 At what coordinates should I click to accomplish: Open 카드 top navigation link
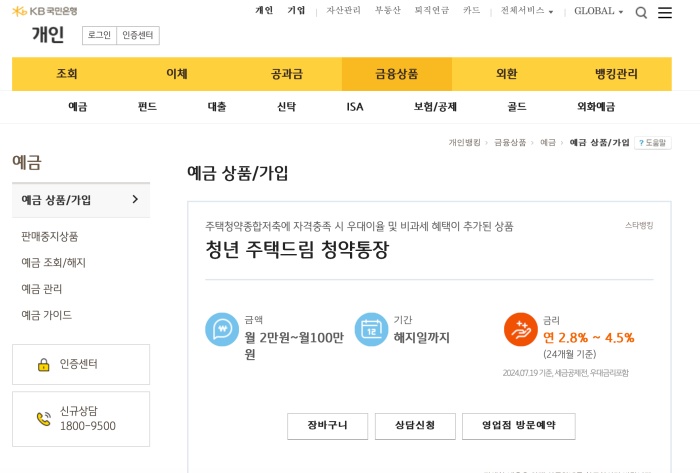pyautogui.click(x=471, y=10)
